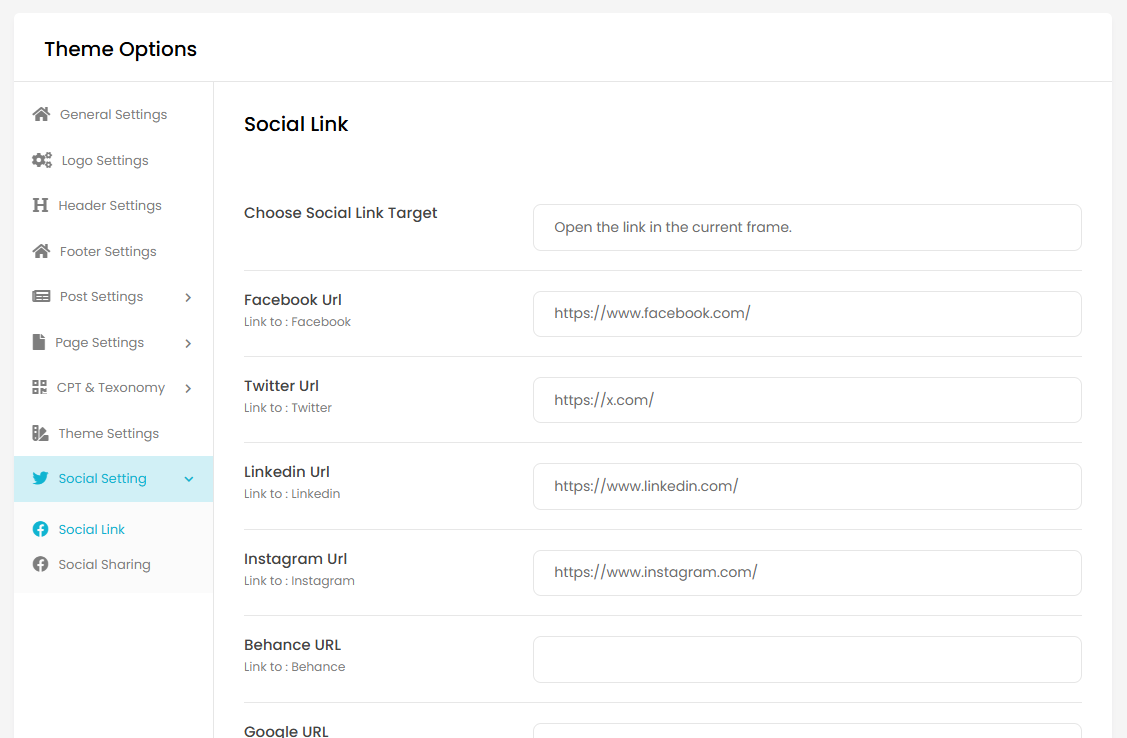This screenshot has width=1127, height=738.
Task: Expand the Post Settings submenu arrow
Action: 188,297
